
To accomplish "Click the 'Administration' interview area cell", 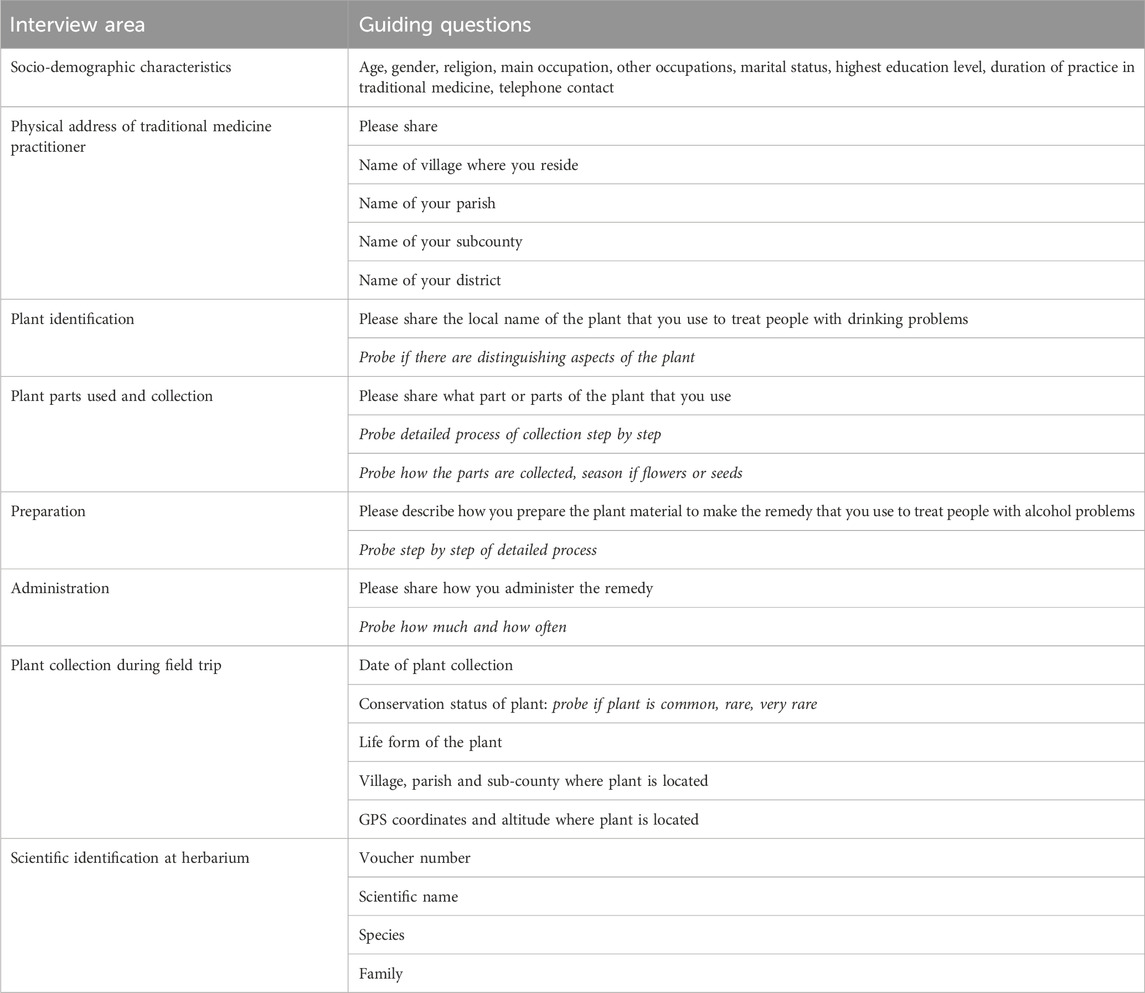I will click(x=174, y=607).
